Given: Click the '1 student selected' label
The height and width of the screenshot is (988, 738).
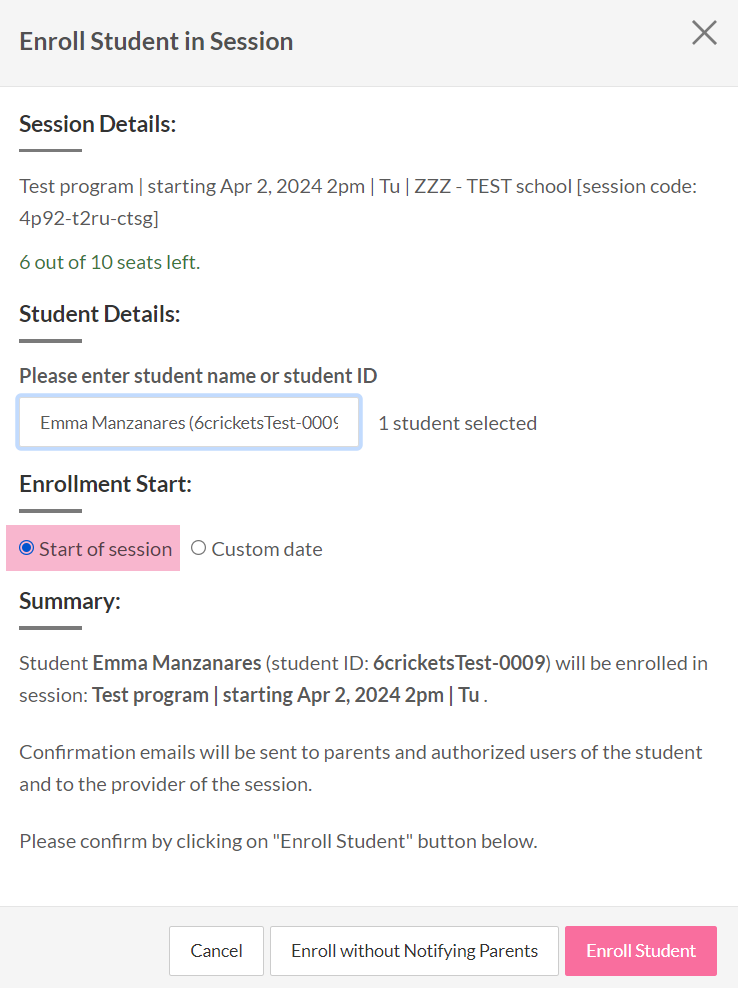Looking at the screenshot, I should click(457, 423).
